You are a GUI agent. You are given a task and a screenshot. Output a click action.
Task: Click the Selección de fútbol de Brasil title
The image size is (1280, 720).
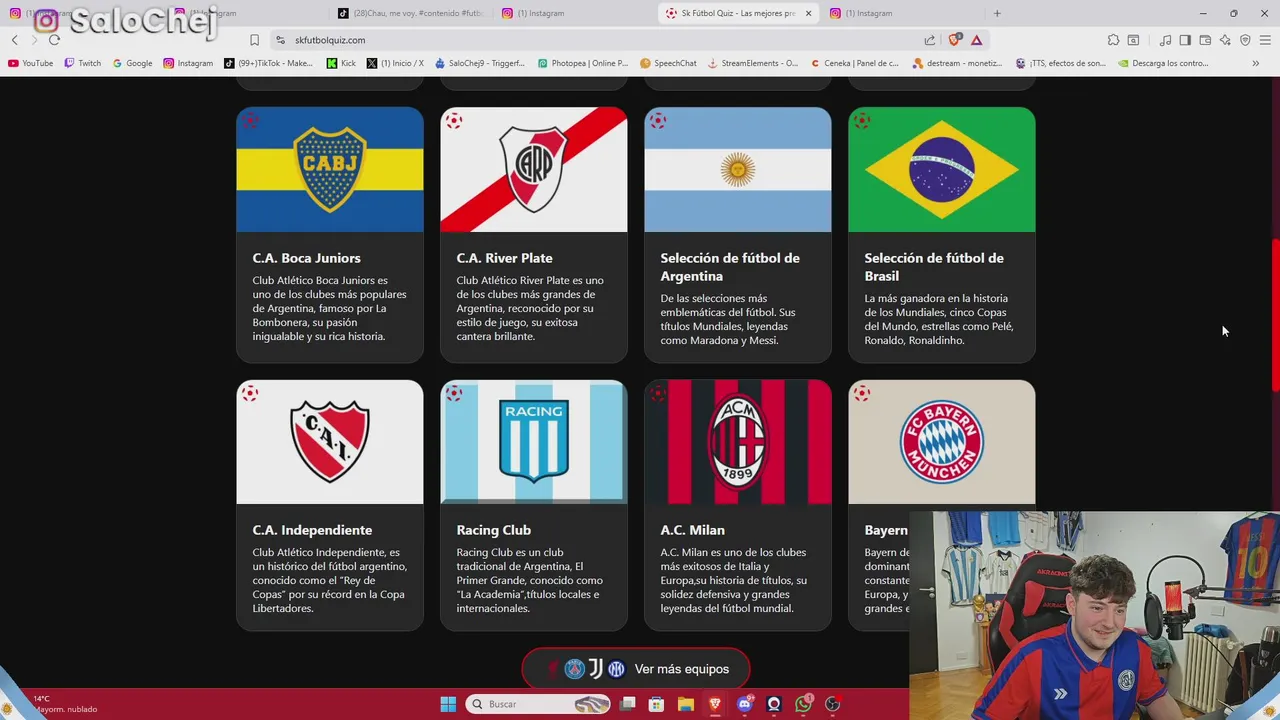click(x=934, y=267)
